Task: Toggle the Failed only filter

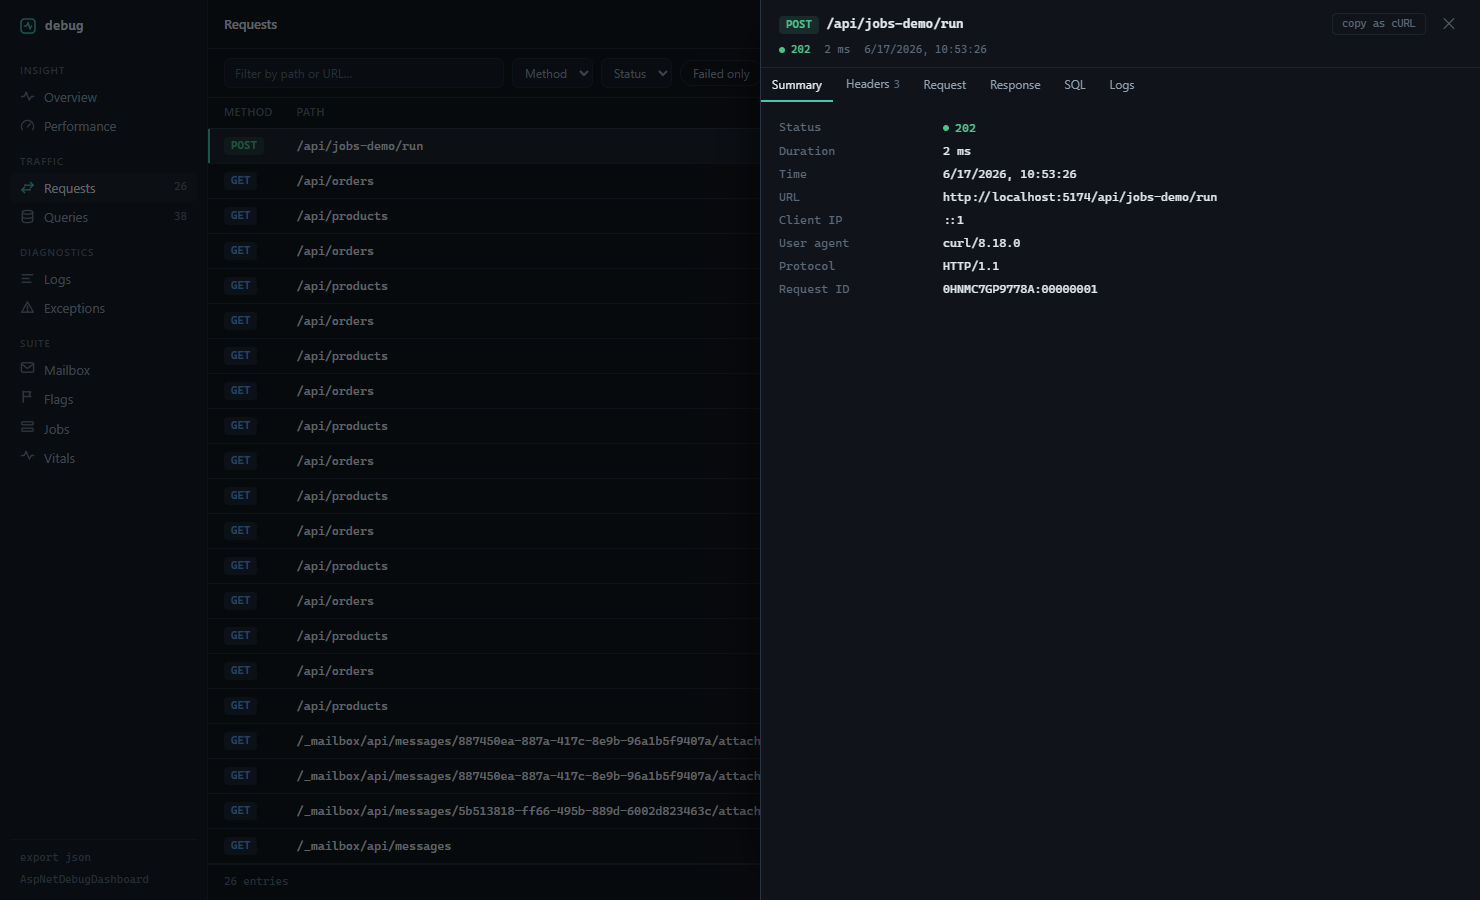Action: point(720,73)
